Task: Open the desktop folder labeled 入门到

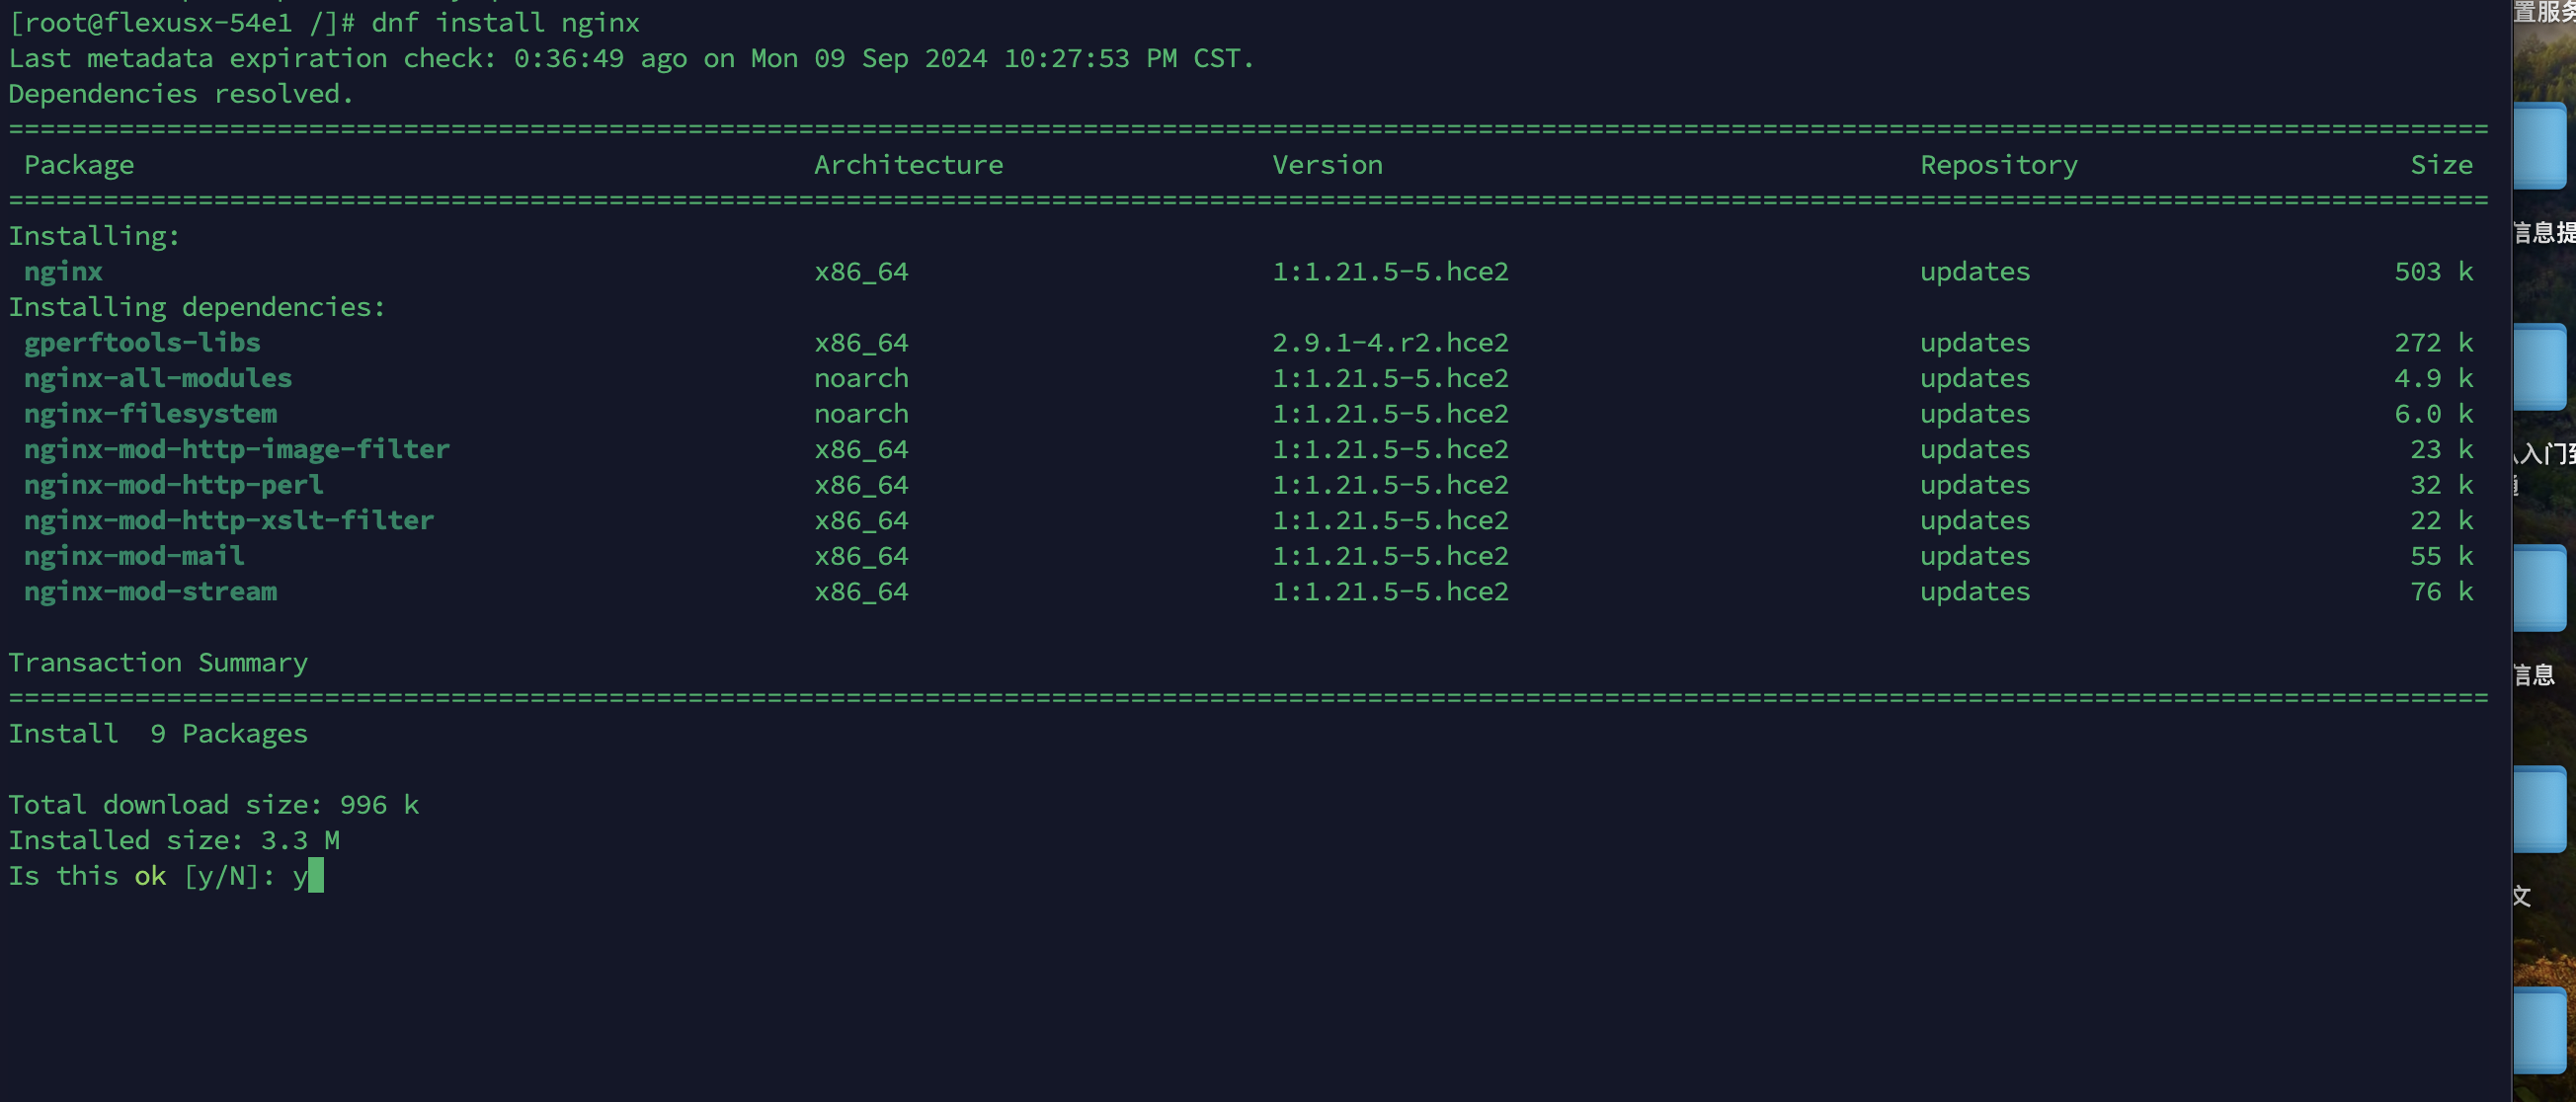Action: [2543, 366]
